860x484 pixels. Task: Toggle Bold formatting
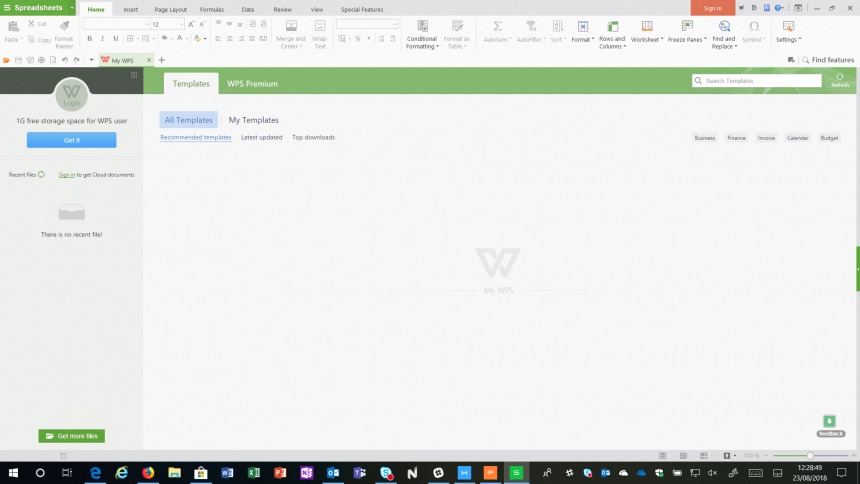(x=89, y=38)
